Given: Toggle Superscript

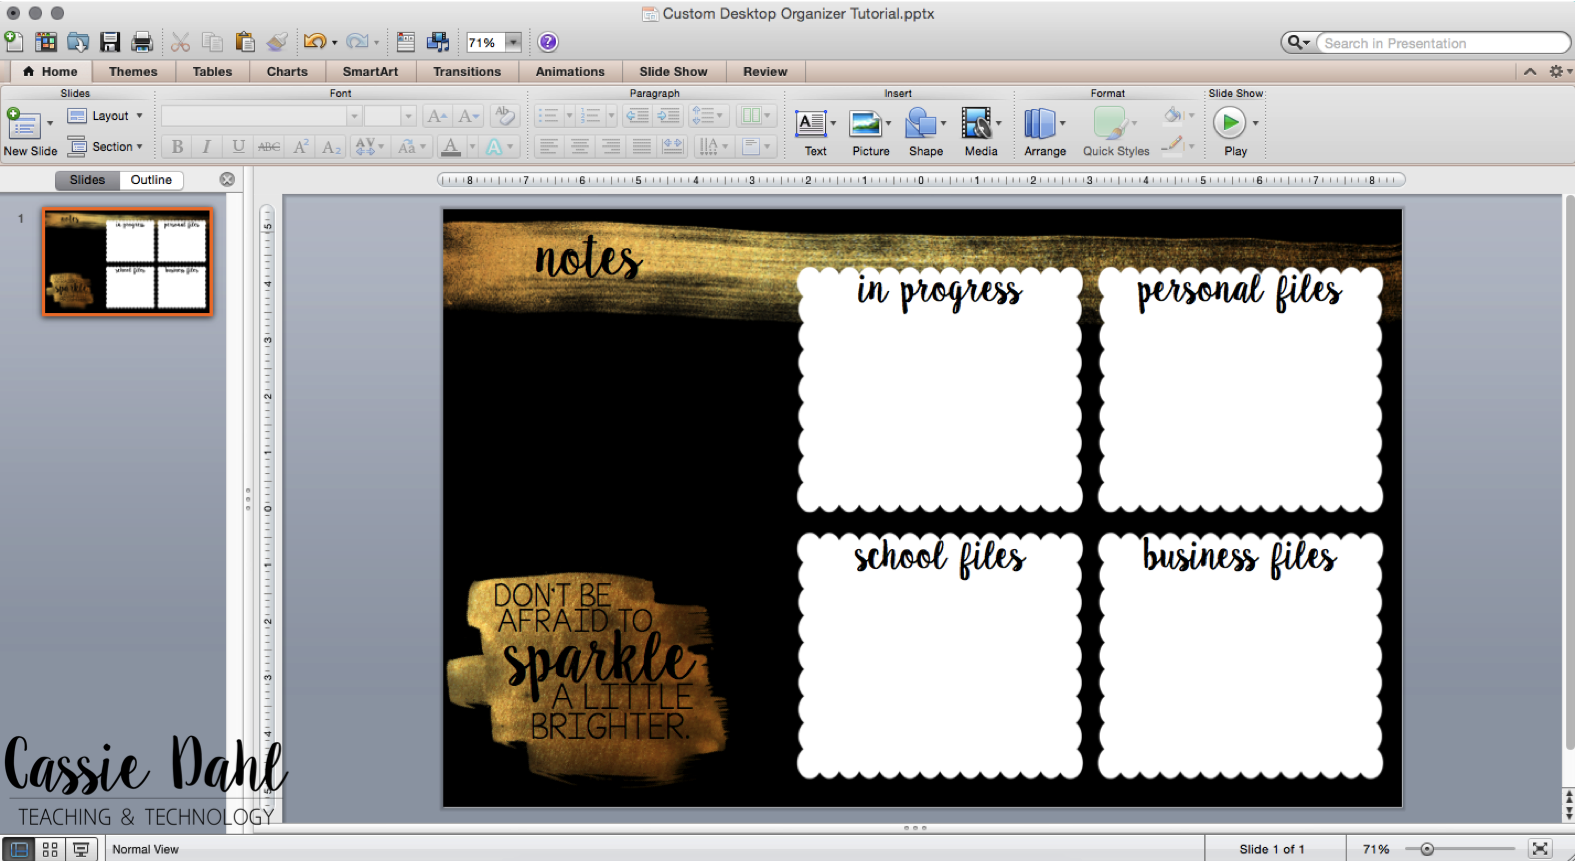Looking at the screenshot, I should pos(300,147).
